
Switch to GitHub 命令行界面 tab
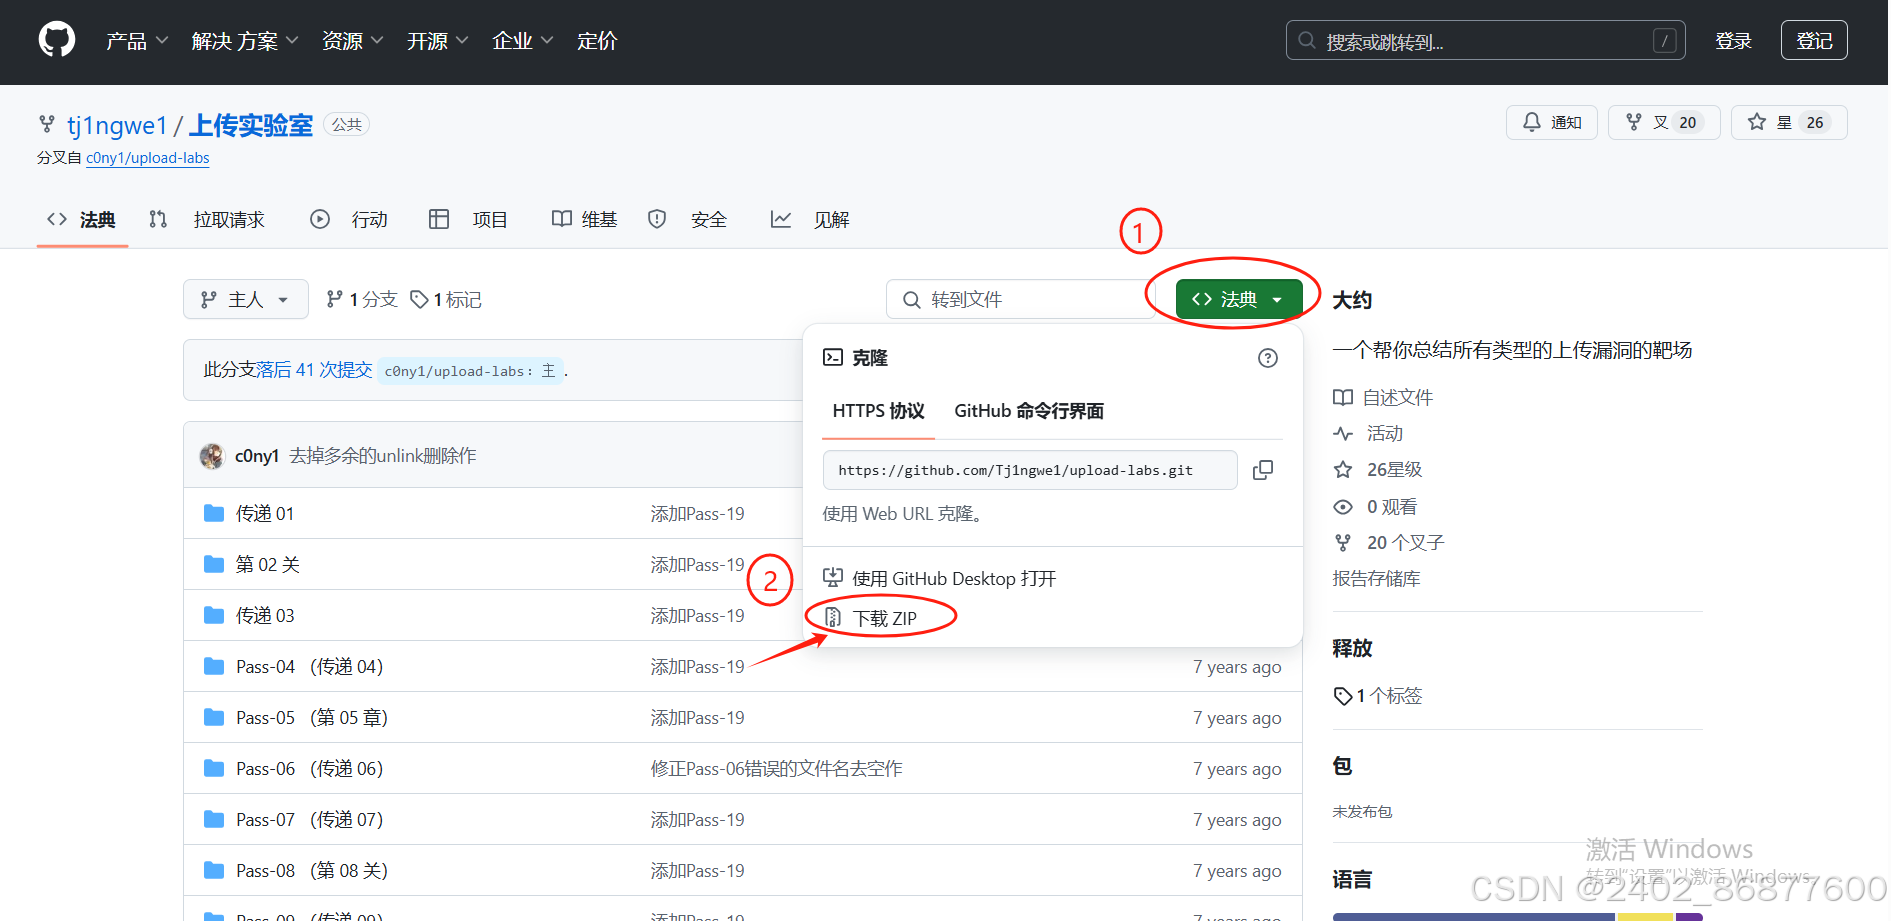(1027, 410)
